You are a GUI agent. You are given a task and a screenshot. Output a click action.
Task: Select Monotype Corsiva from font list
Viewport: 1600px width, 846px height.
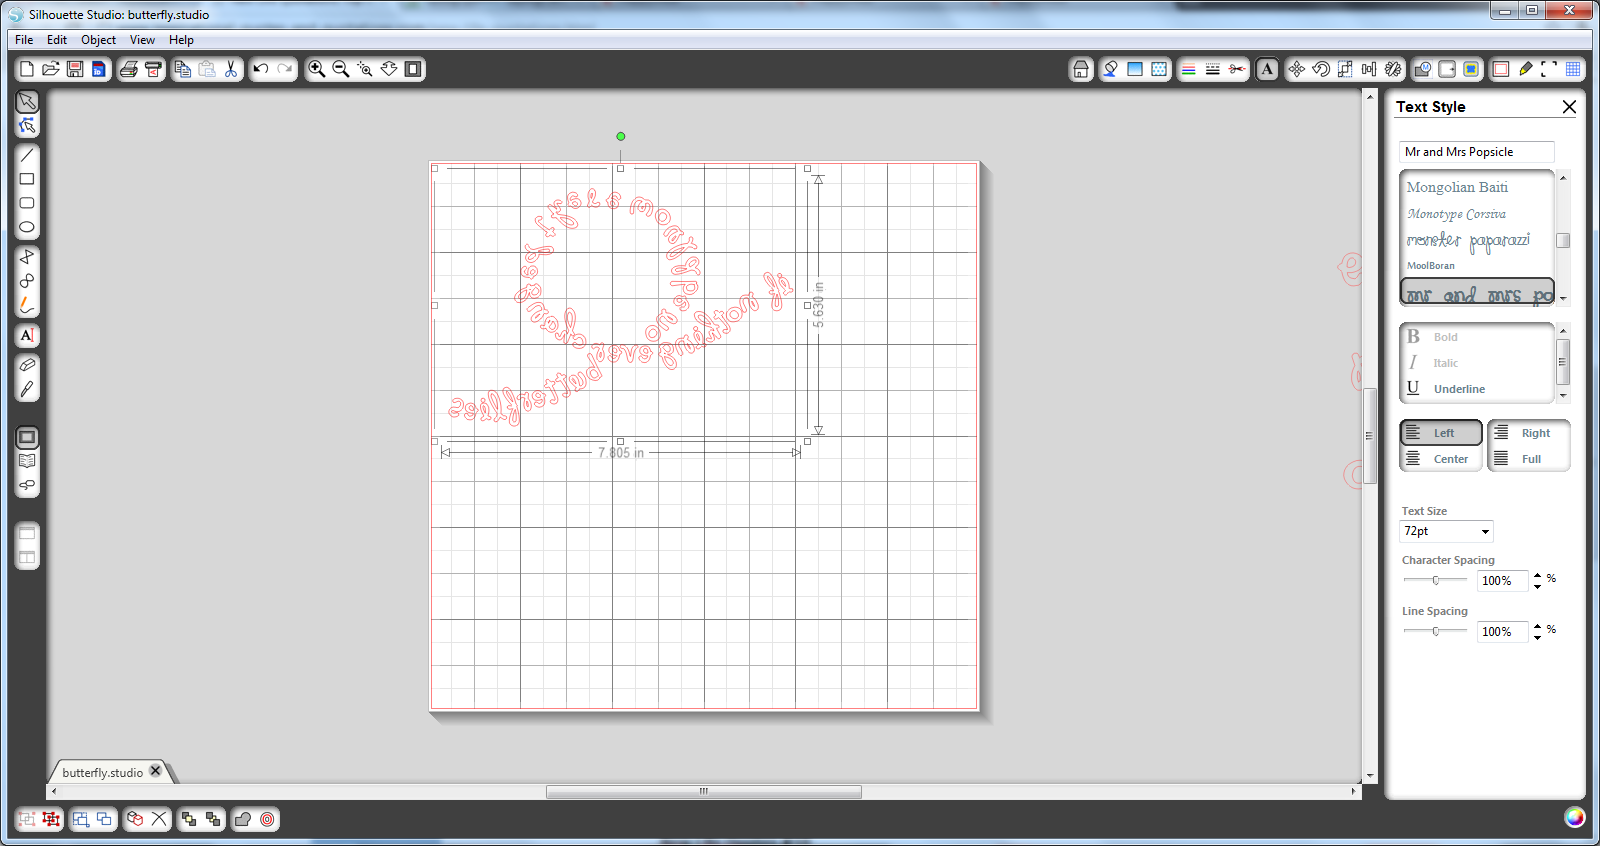tap(1456, 214)
